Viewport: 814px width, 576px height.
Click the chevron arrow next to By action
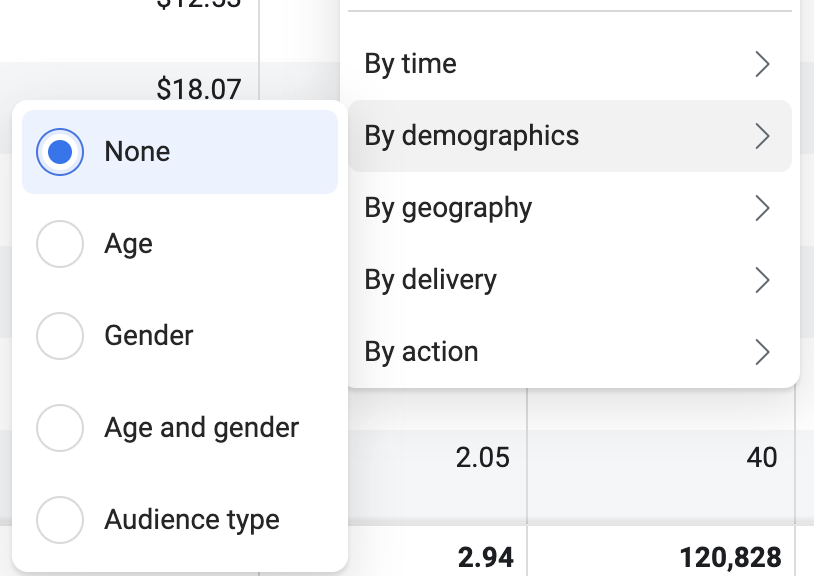[x=762, y=352]
